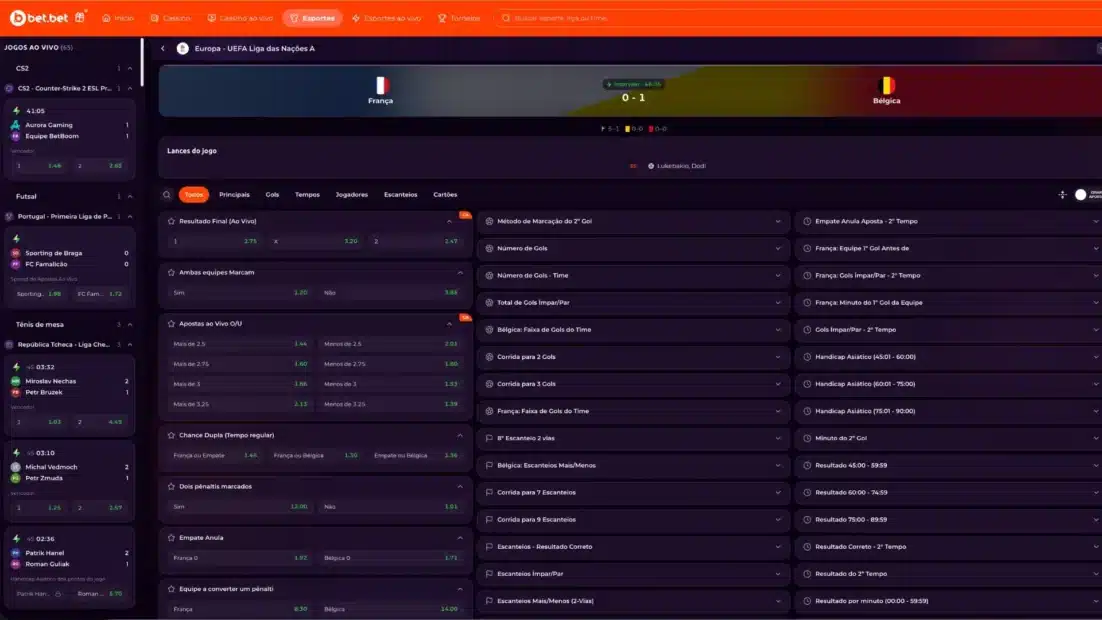Bet on Menos de 3.25 odds
1102x620 pixels.
[x=391, y=404]
